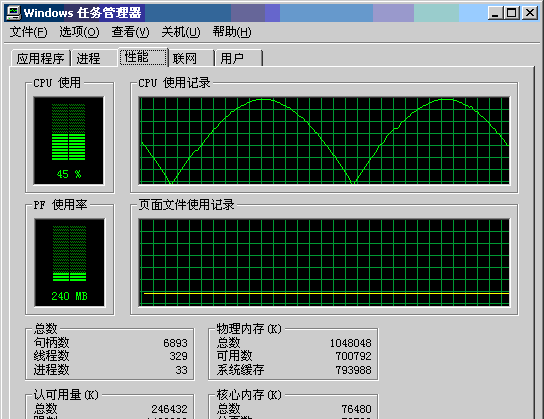Click the PF usage meter showing 240 MB
The height and width of the screenshot is (419, 544).
pyautogui.click(x=69, y=263)
